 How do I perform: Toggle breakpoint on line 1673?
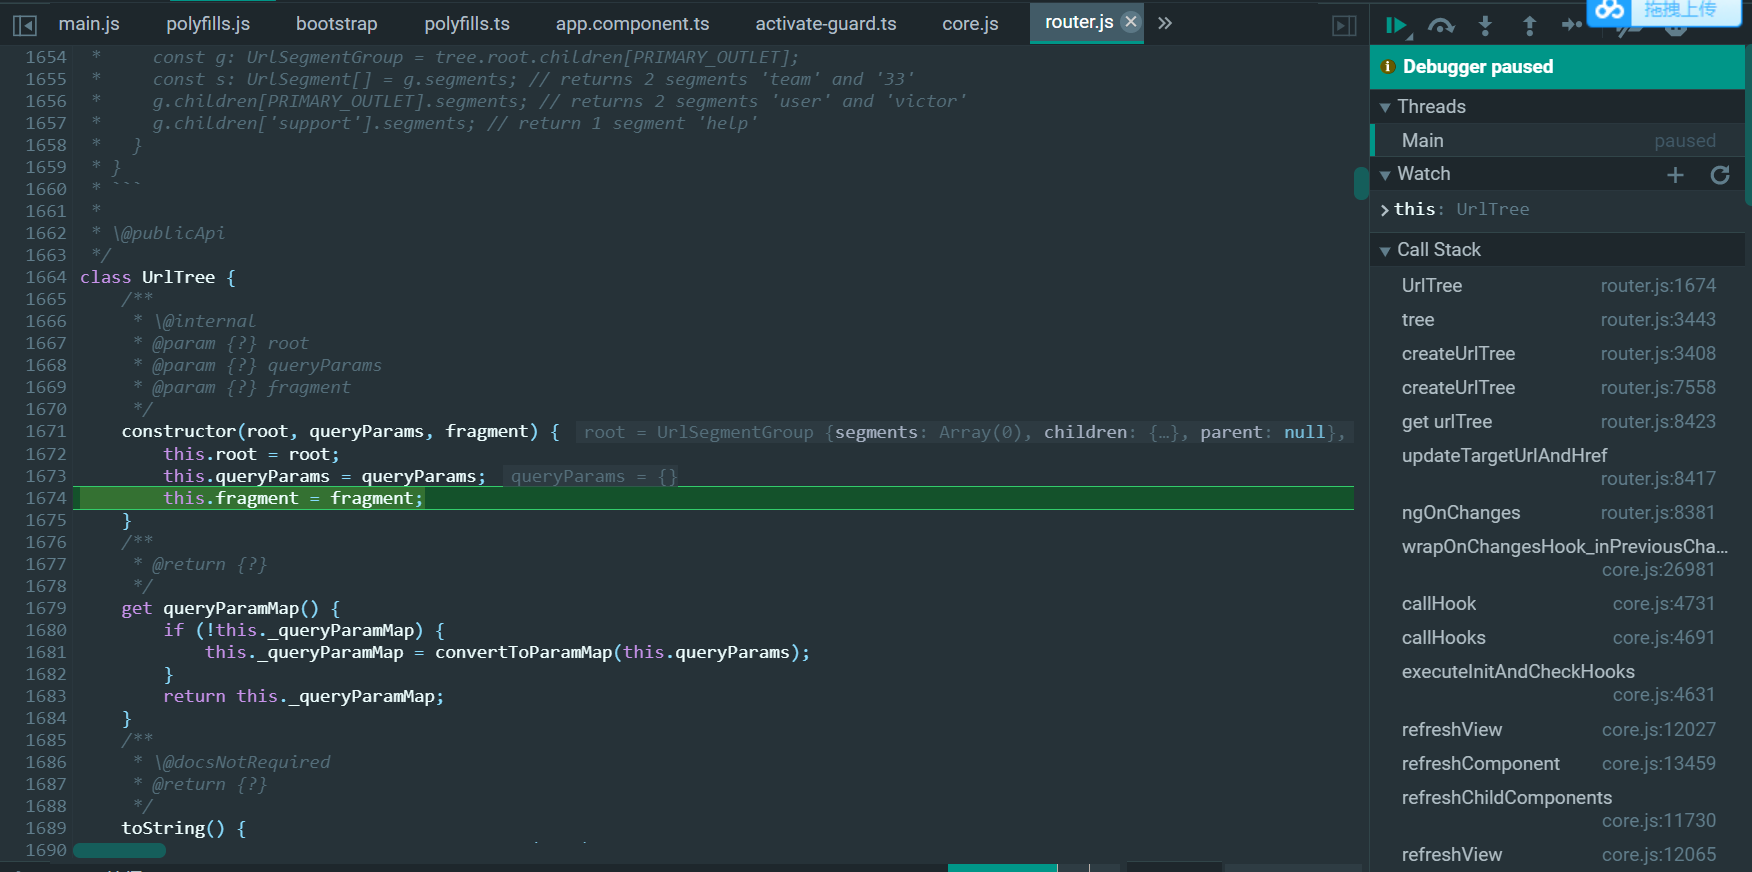tap(46, 476)
